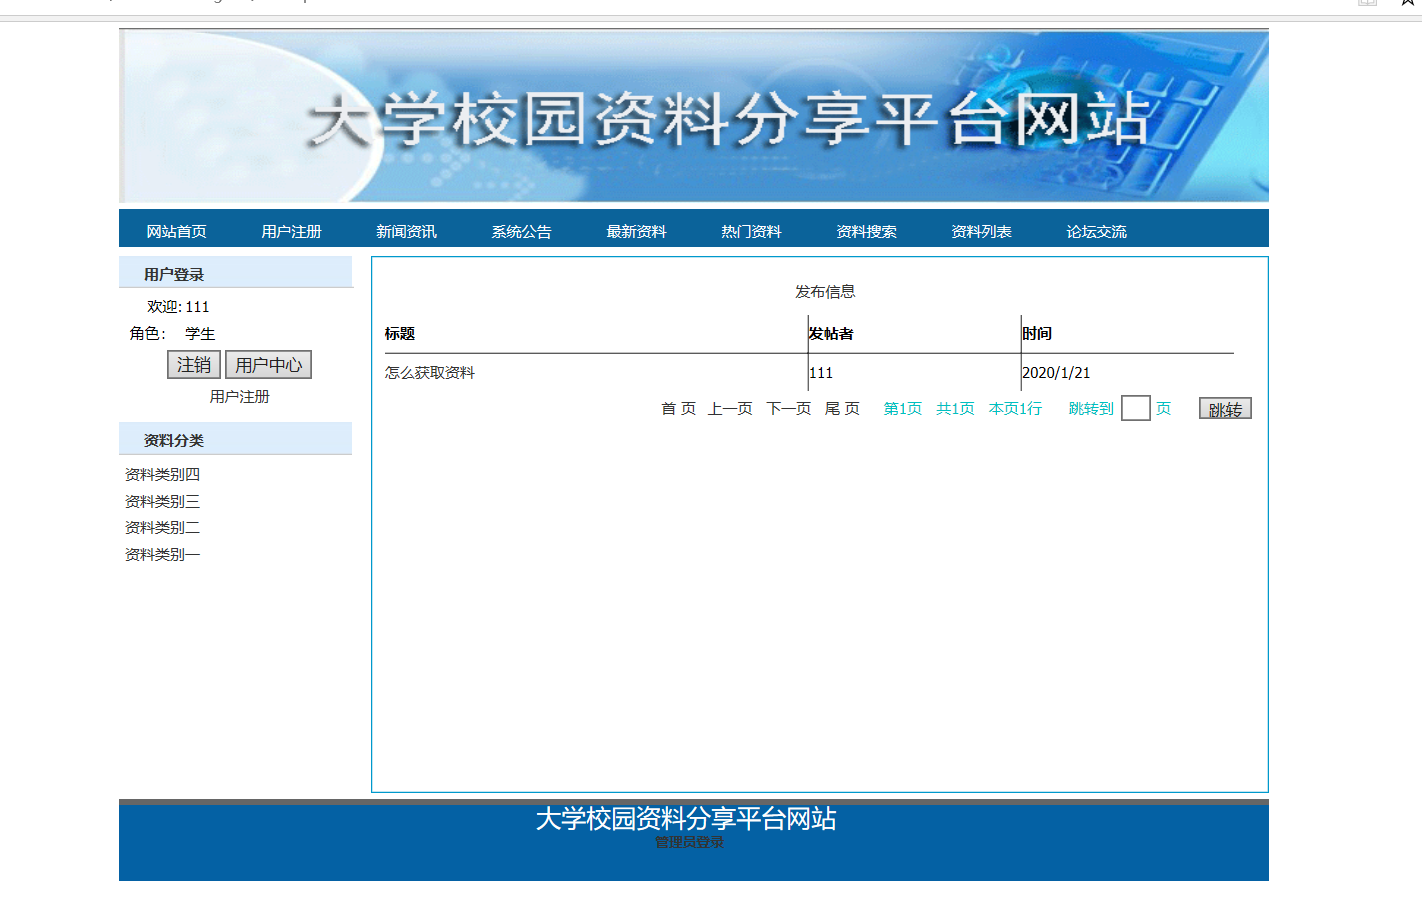1422x909 pixels.
Task: Click the 注销 logout button
Action: [x=193, y=365]
